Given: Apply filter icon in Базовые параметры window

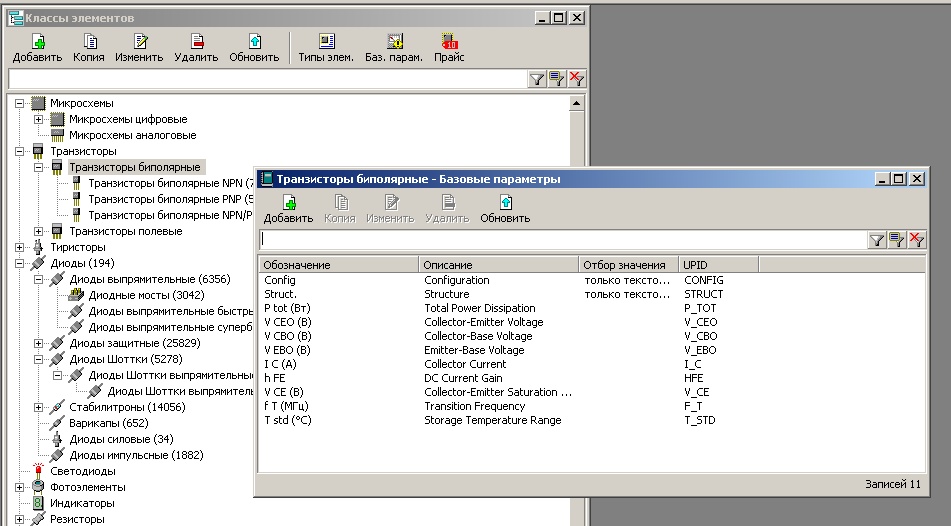Looking at the screenshot, I should 877,240.
